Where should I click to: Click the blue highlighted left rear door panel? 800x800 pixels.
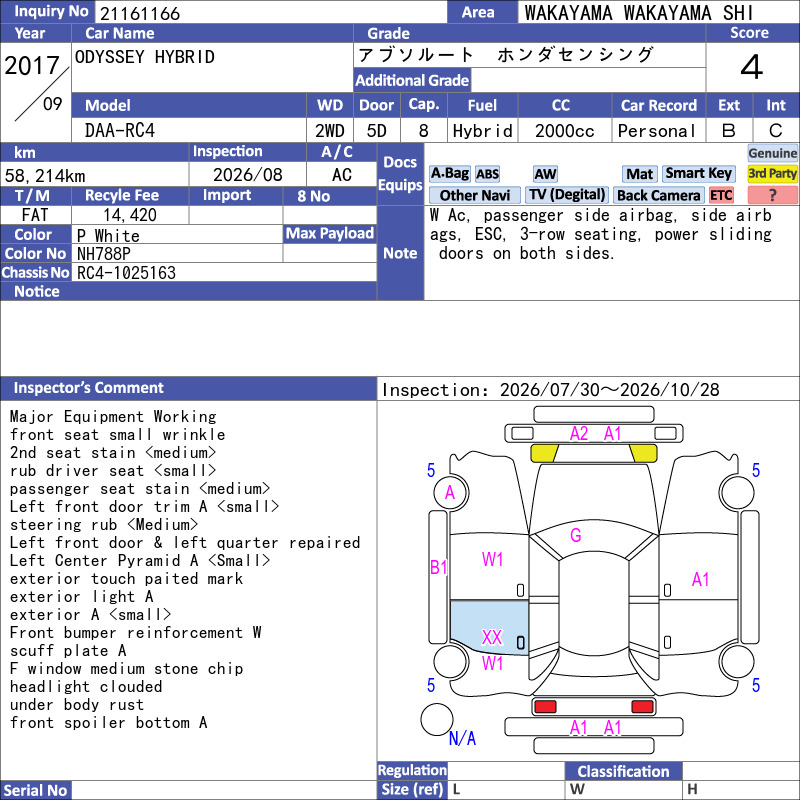pyautogui.click(x=489, y=627)
